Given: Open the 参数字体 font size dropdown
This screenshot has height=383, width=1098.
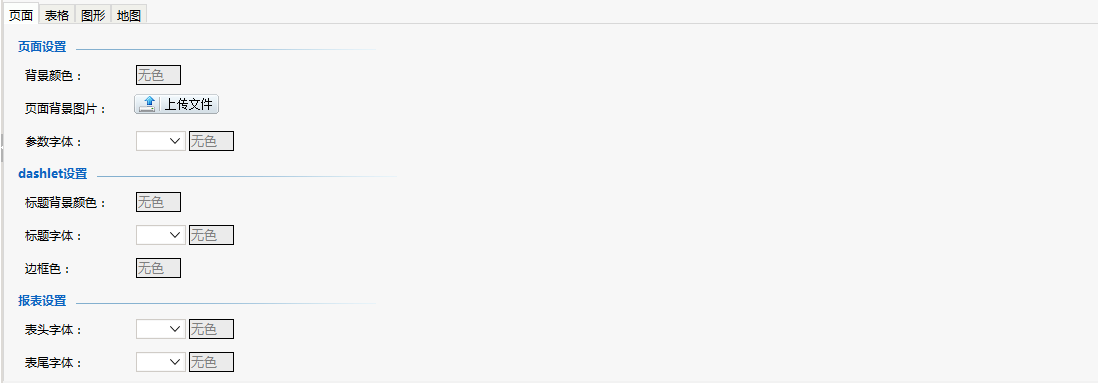Looking at the screenshot, I should point(161,141).
